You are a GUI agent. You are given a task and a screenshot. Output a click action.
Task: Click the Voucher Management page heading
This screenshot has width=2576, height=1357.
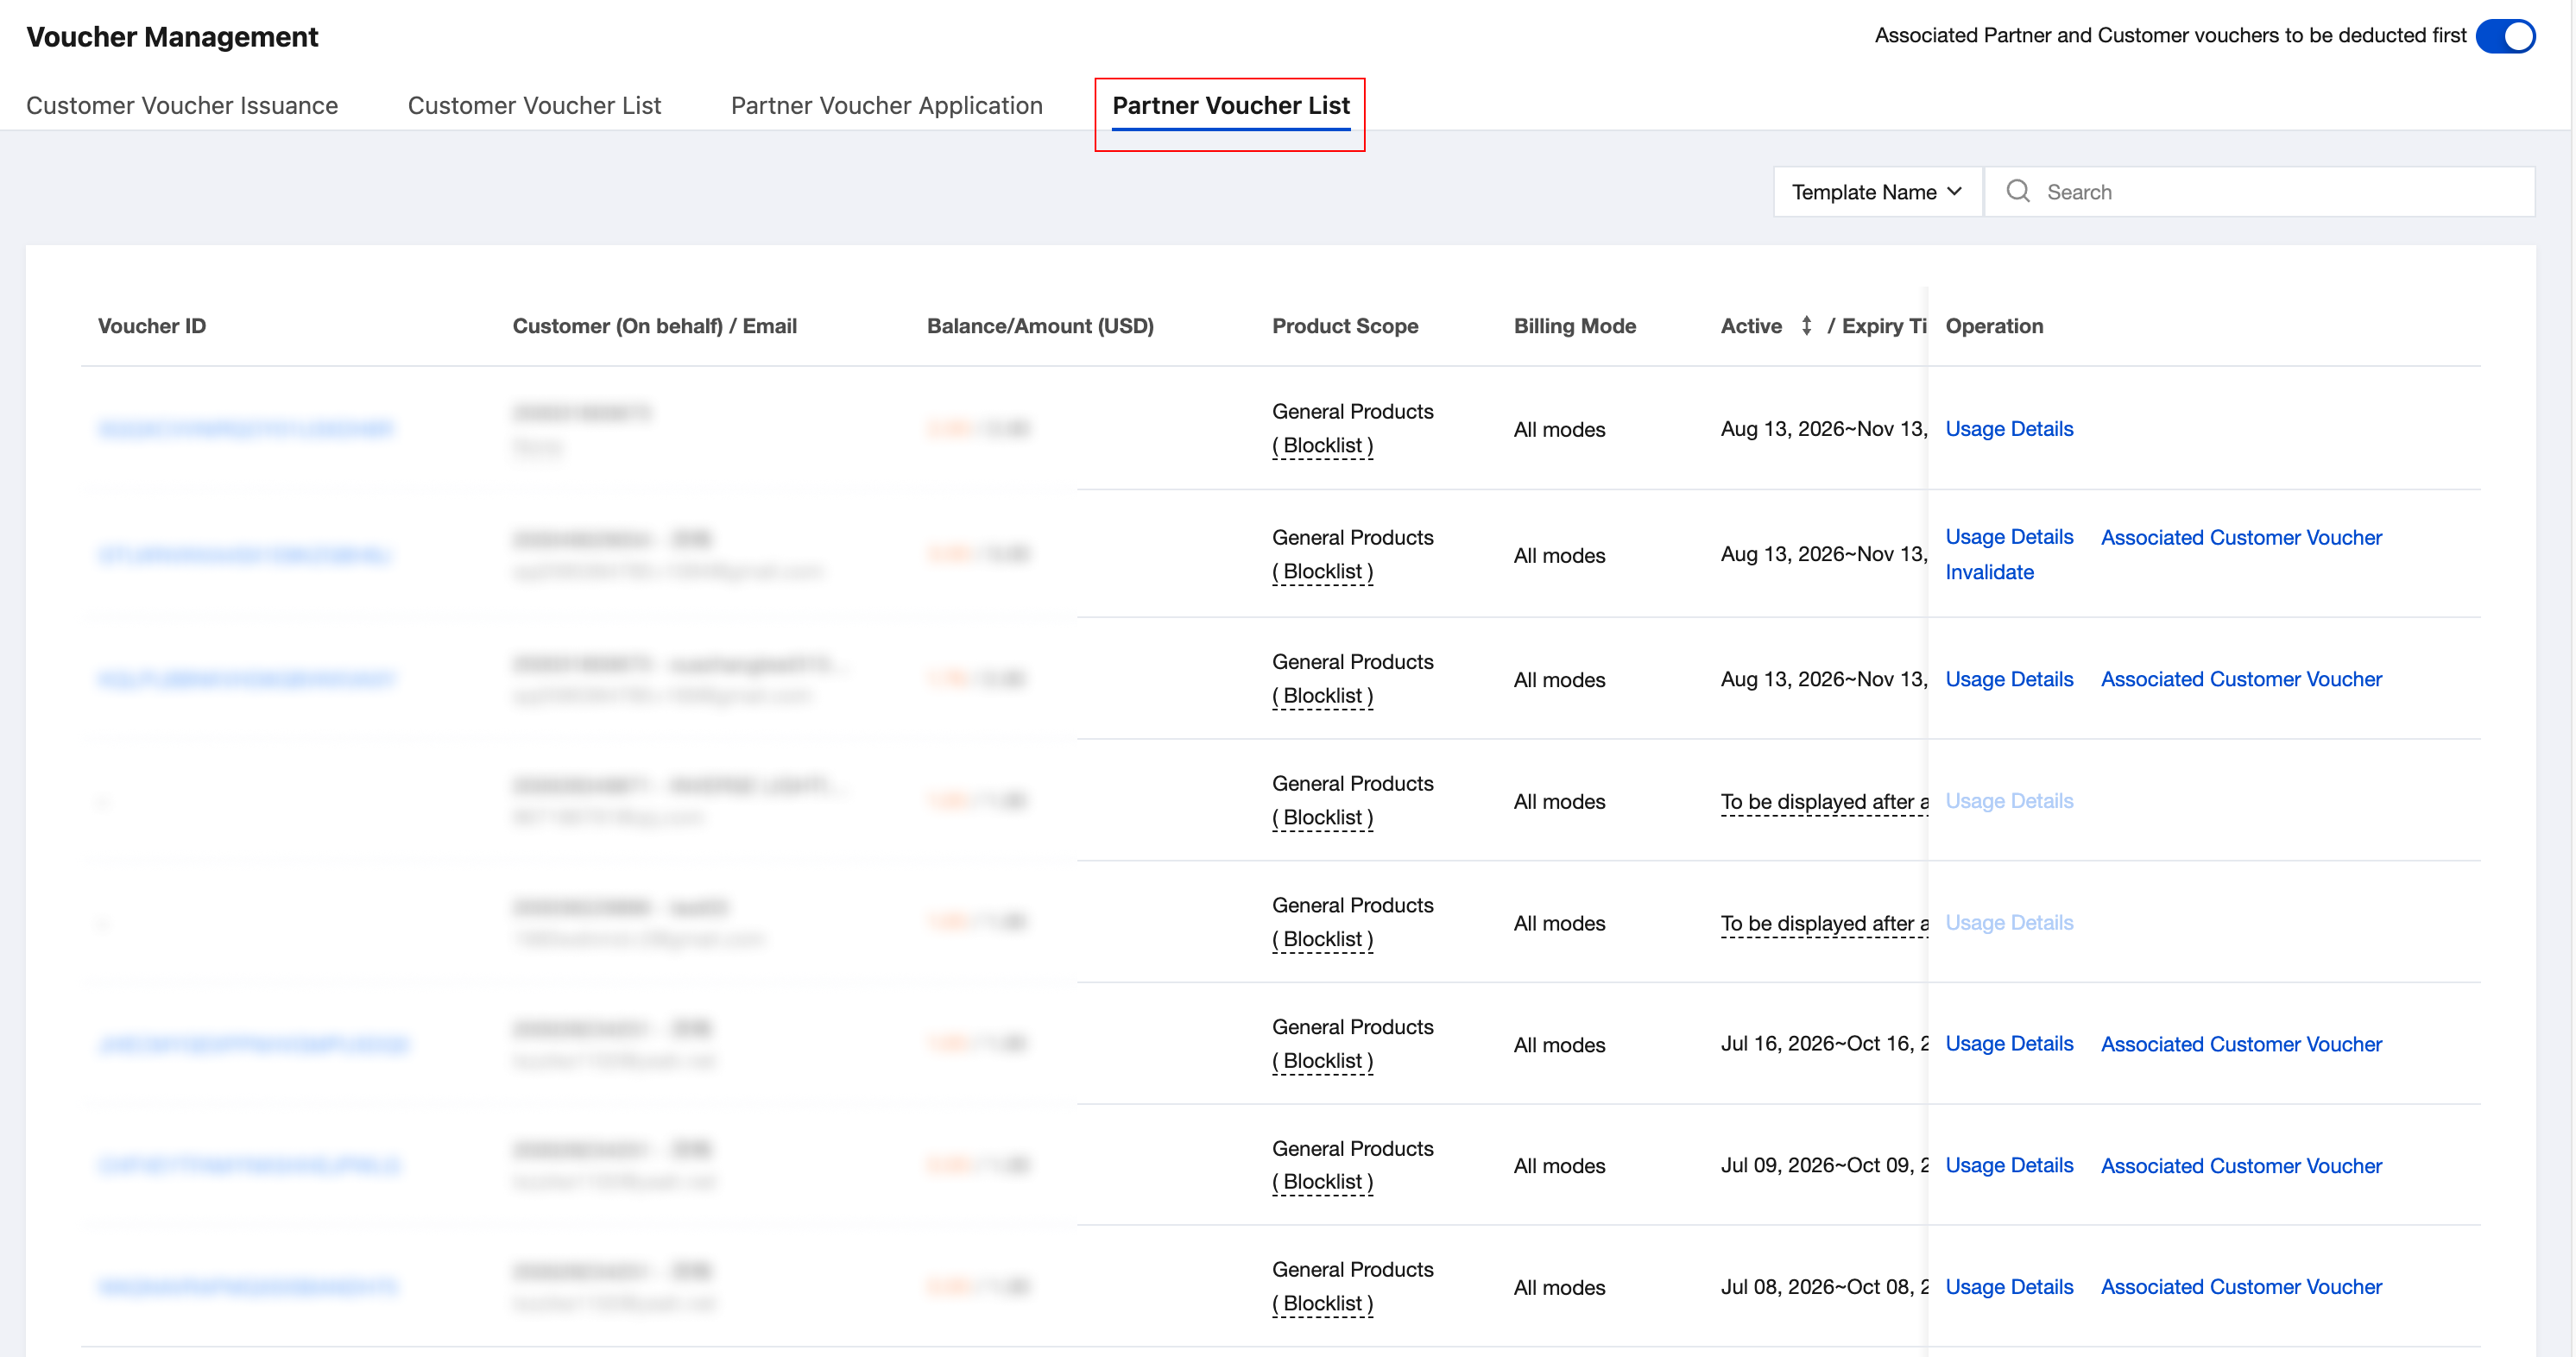coord(172,37)
